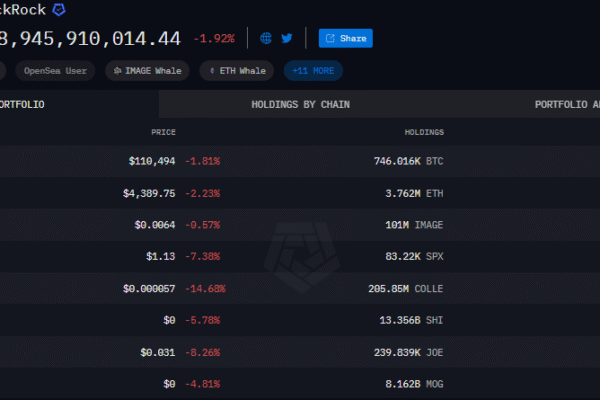Open the cut-off Portfolio tab at far right
The width and height of the screenshot is (600, 400).
coord(567,104)
